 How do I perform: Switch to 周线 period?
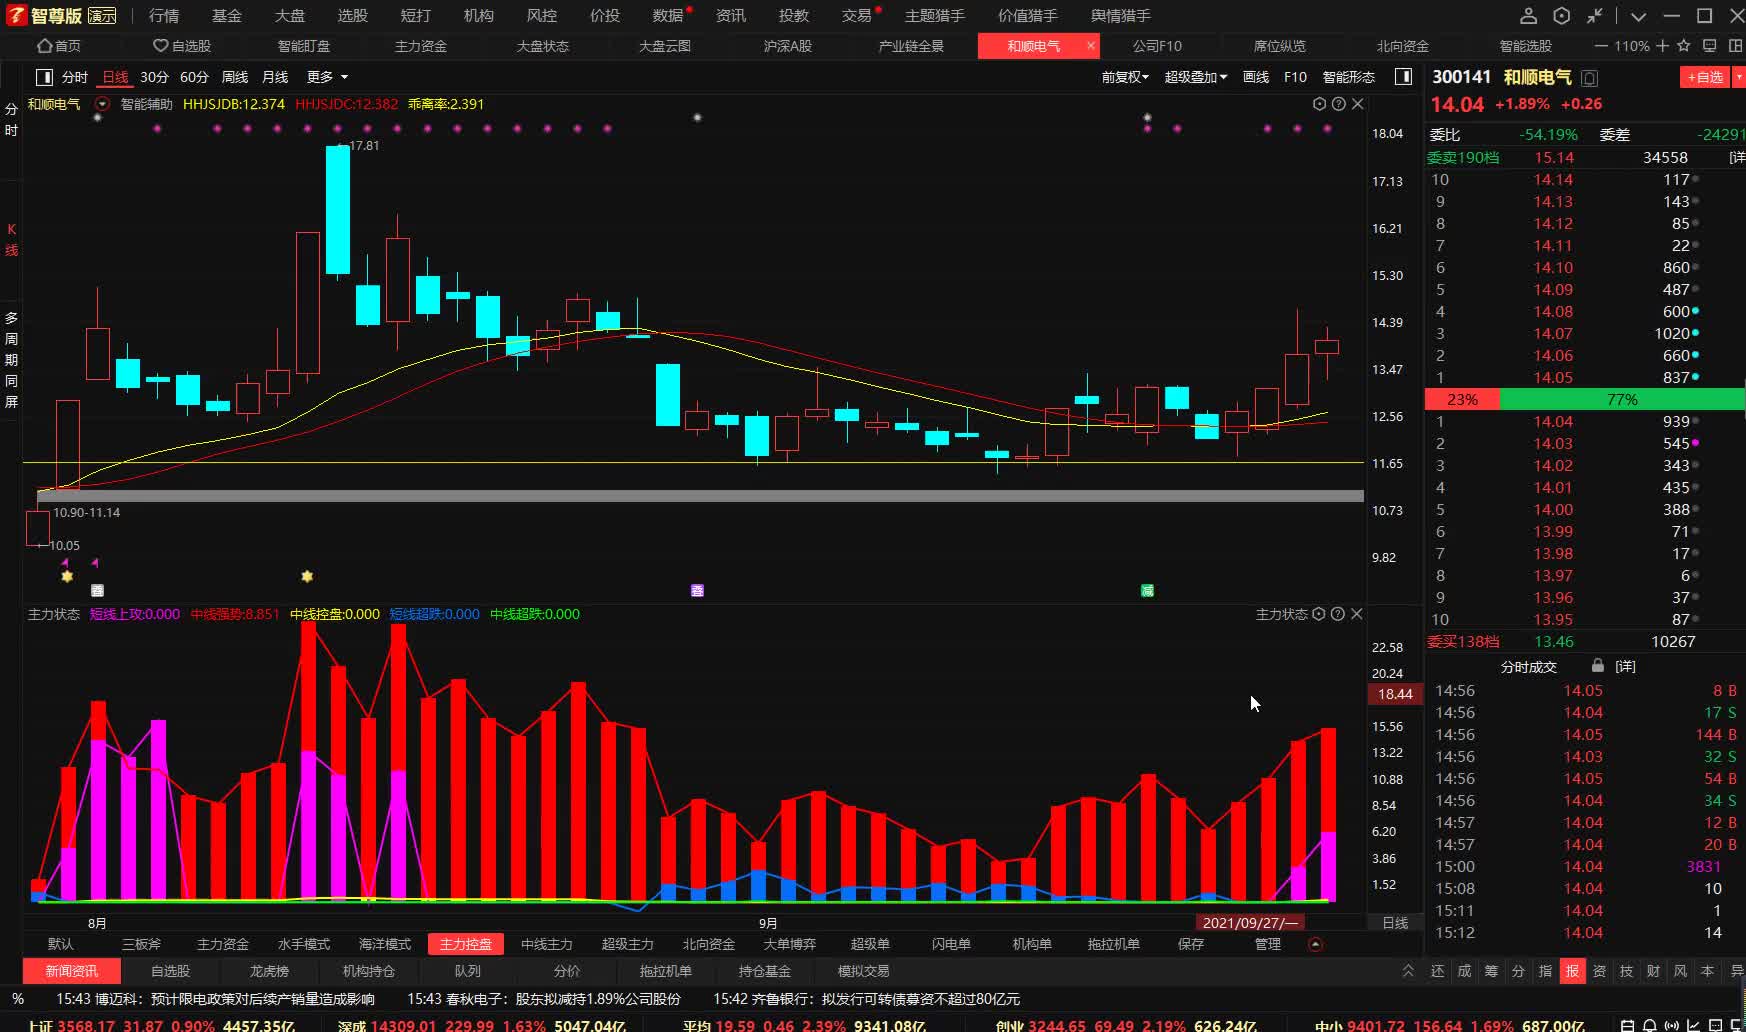click(234, 77)
